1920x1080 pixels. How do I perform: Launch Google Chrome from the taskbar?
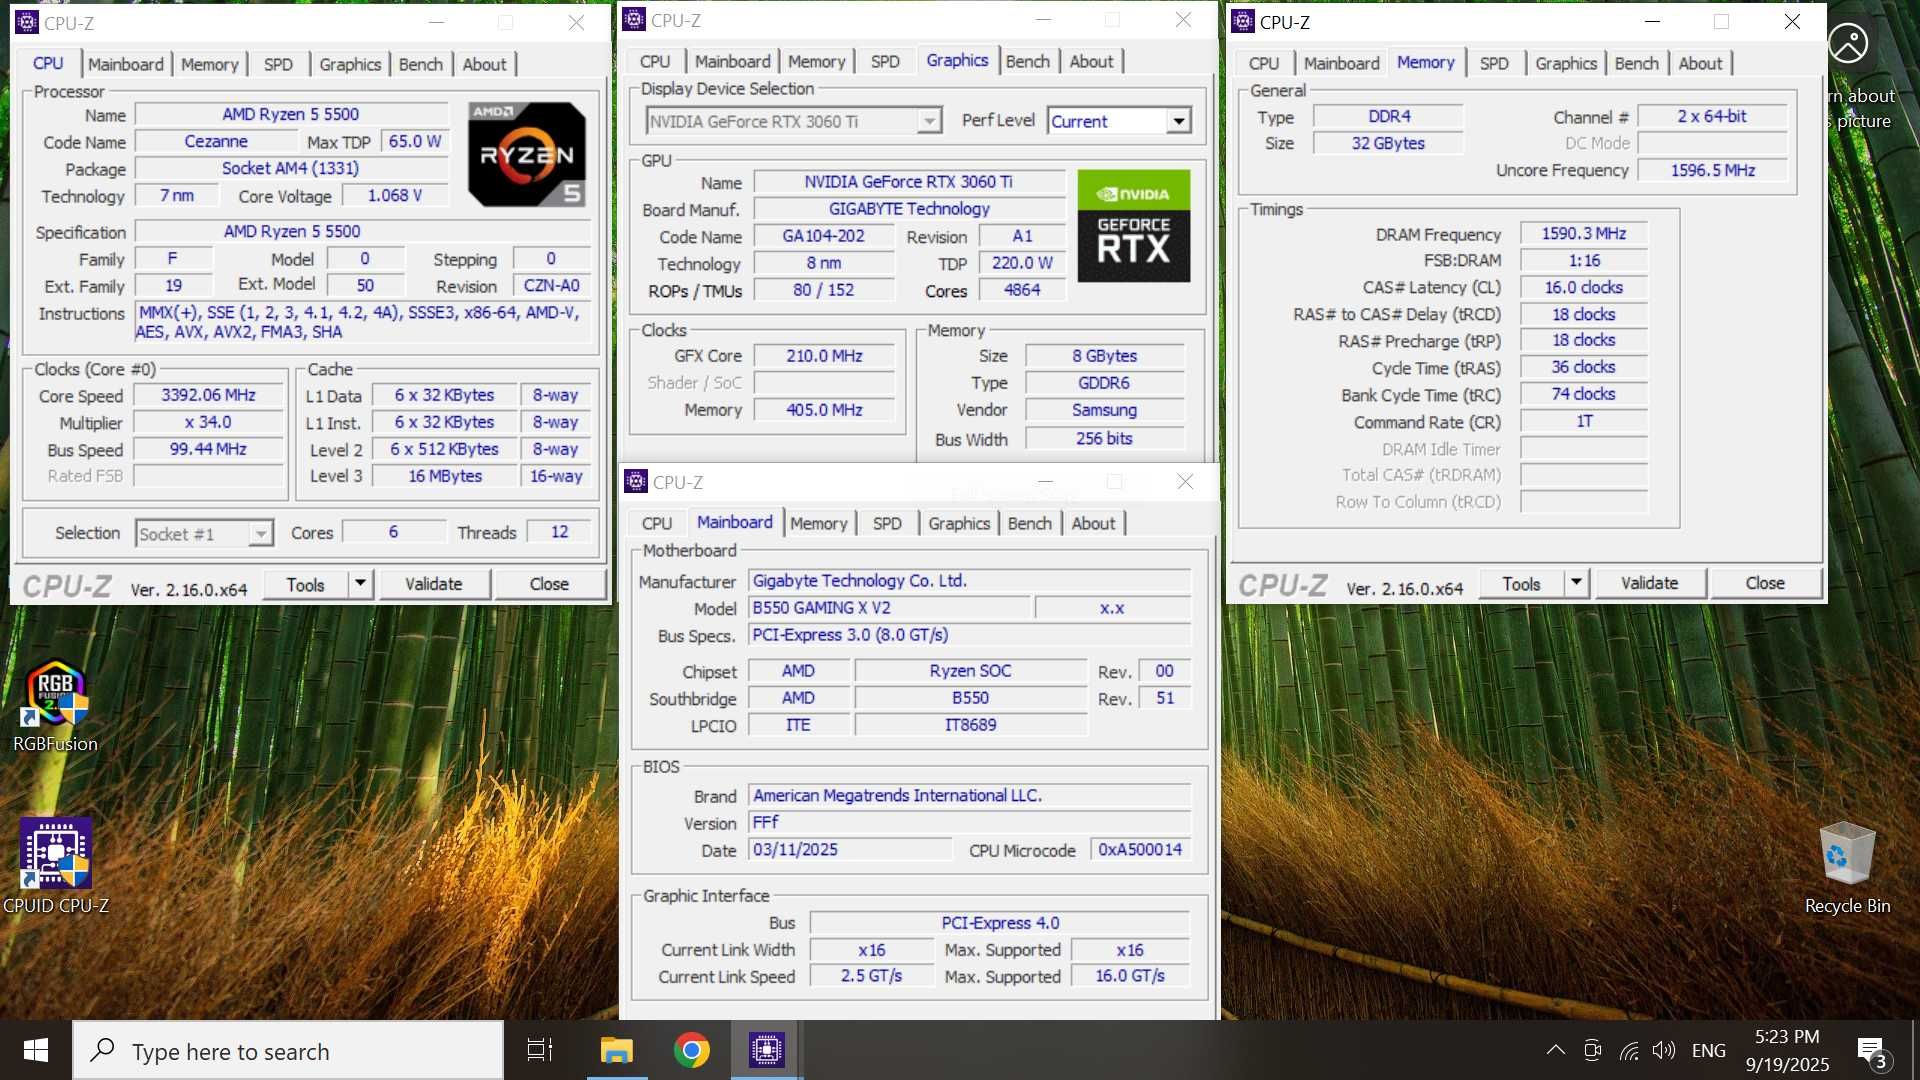point(691,1050)
